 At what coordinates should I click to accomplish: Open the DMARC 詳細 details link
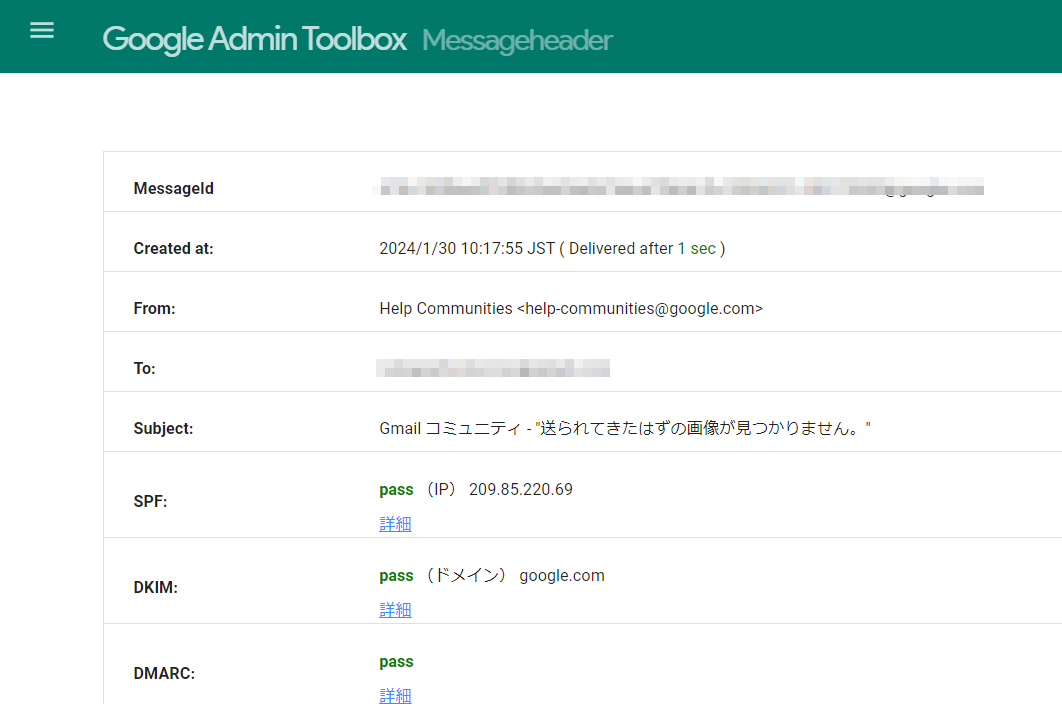[x=396, y=695]
